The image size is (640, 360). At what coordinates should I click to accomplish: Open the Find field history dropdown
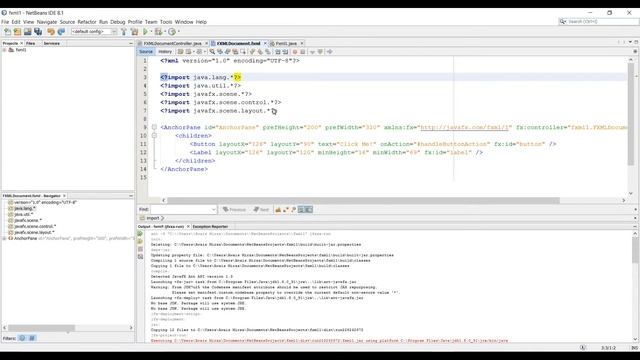[213, 209]
